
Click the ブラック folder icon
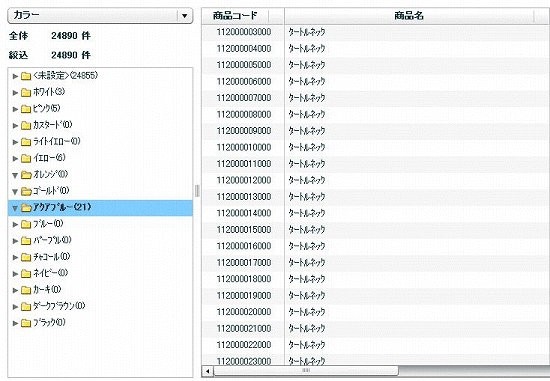tap(26, 323)
